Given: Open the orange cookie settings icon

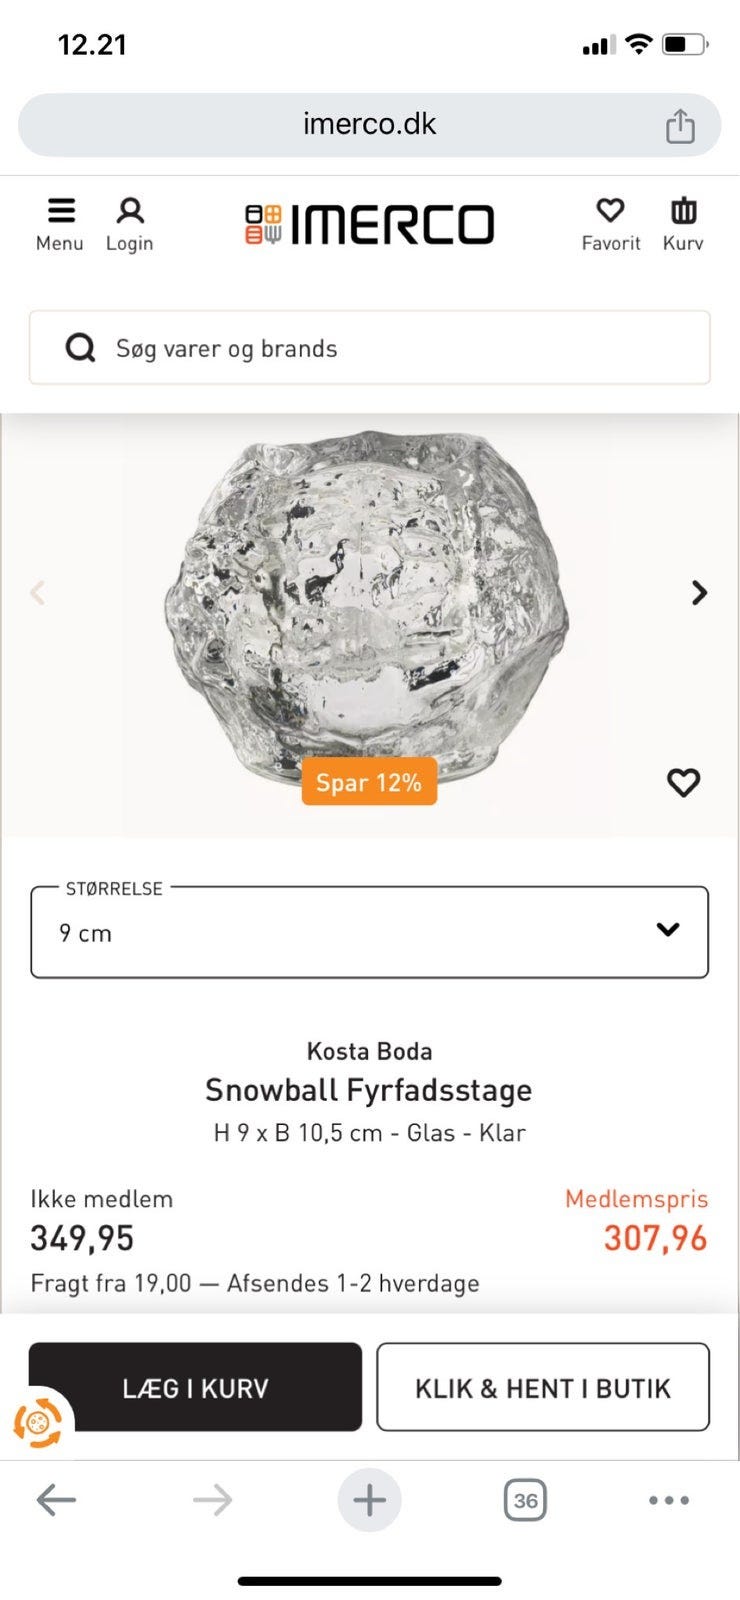Looking at the screenshot, I should (38, 1420).
